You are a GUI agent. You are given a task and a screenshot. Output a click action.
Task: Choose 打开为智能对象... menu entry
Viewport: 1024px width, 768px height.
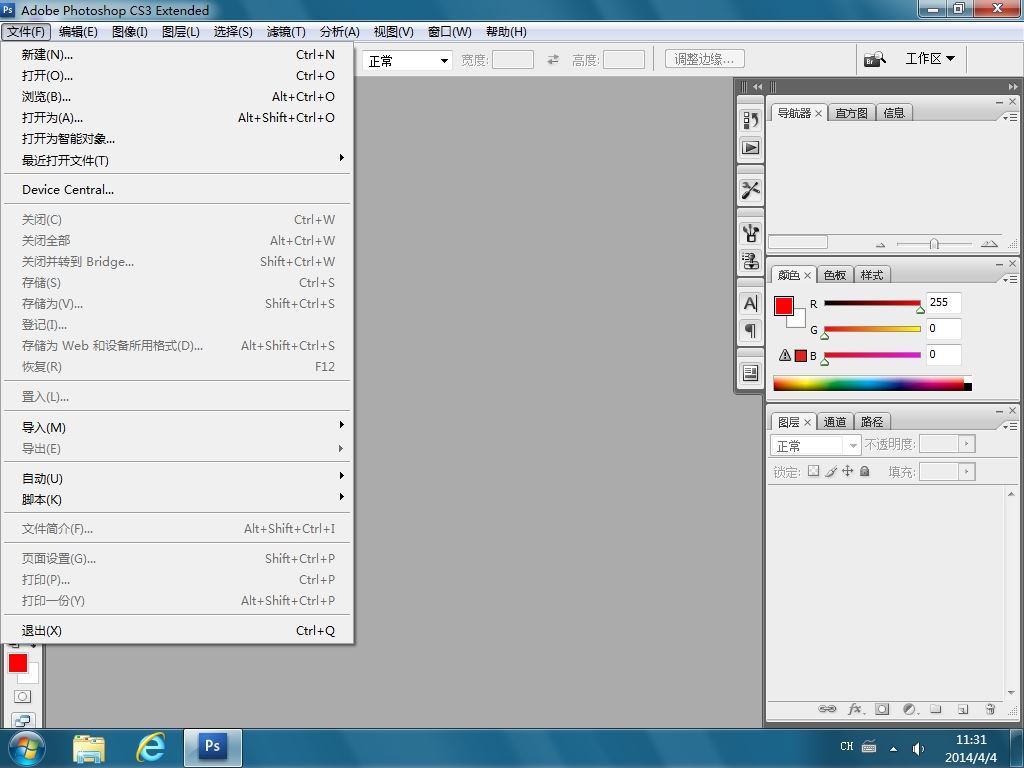[x=177, y=138]
